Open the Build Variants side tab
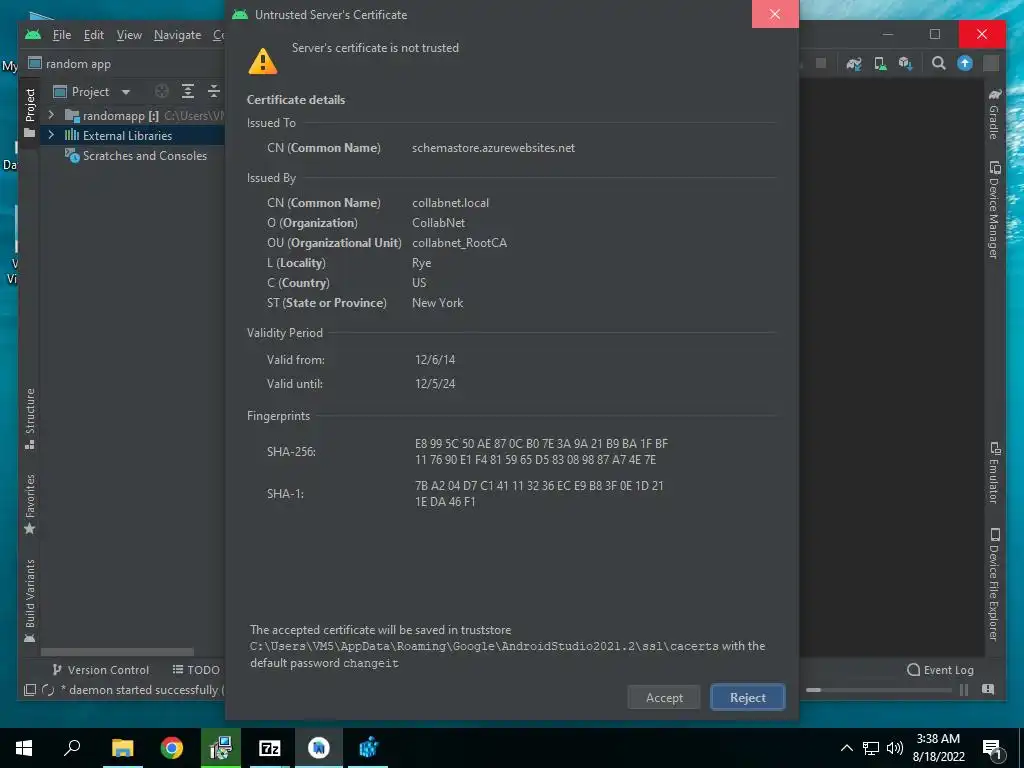The width and height of the screenshot is (1024, 768). (29, 600)
